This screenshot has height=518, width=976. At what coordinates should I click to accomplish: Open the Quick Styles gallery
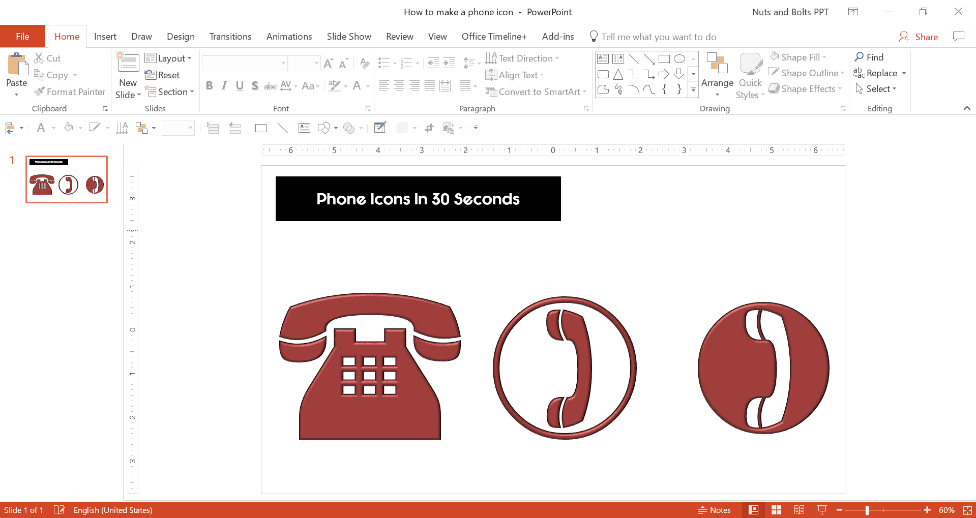(x=750, y=76)
